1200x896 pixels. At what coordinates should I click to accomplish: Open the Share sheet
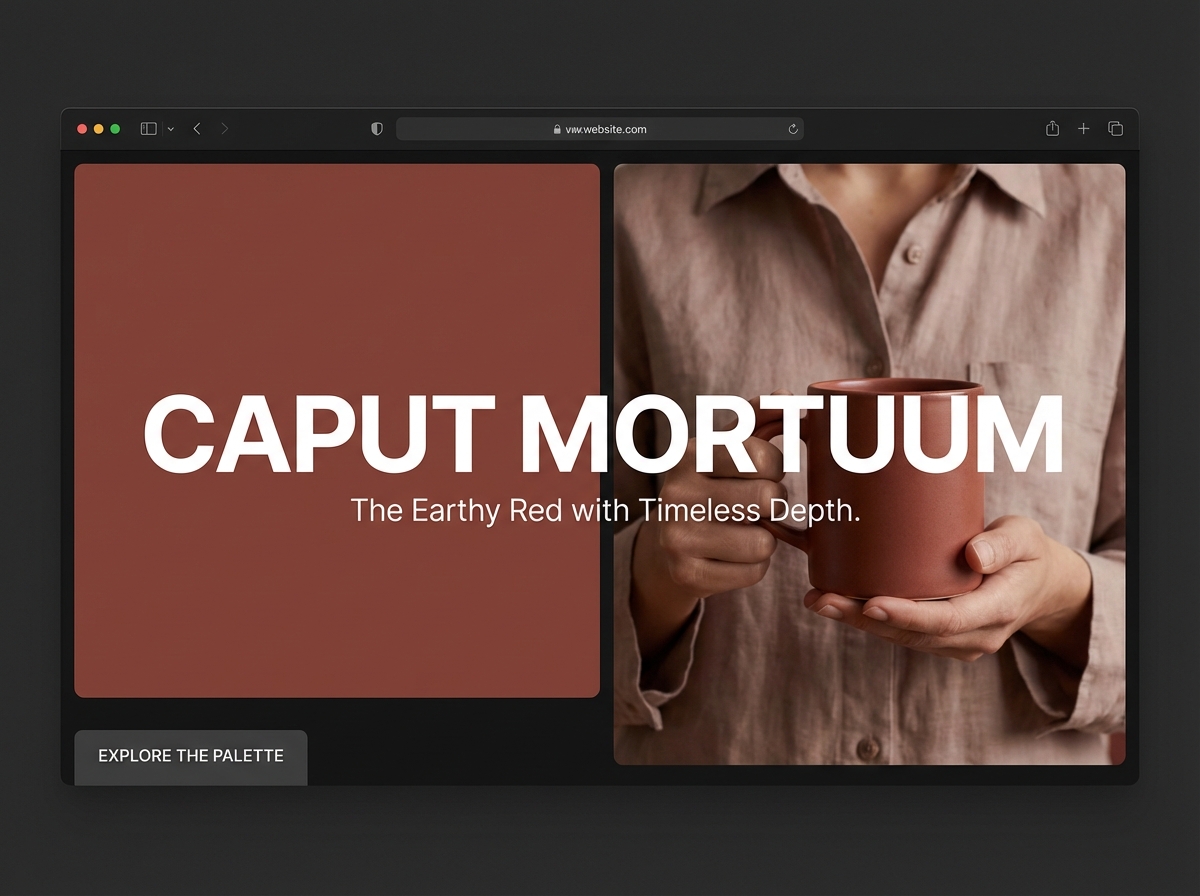click(x=1051, y=128)
